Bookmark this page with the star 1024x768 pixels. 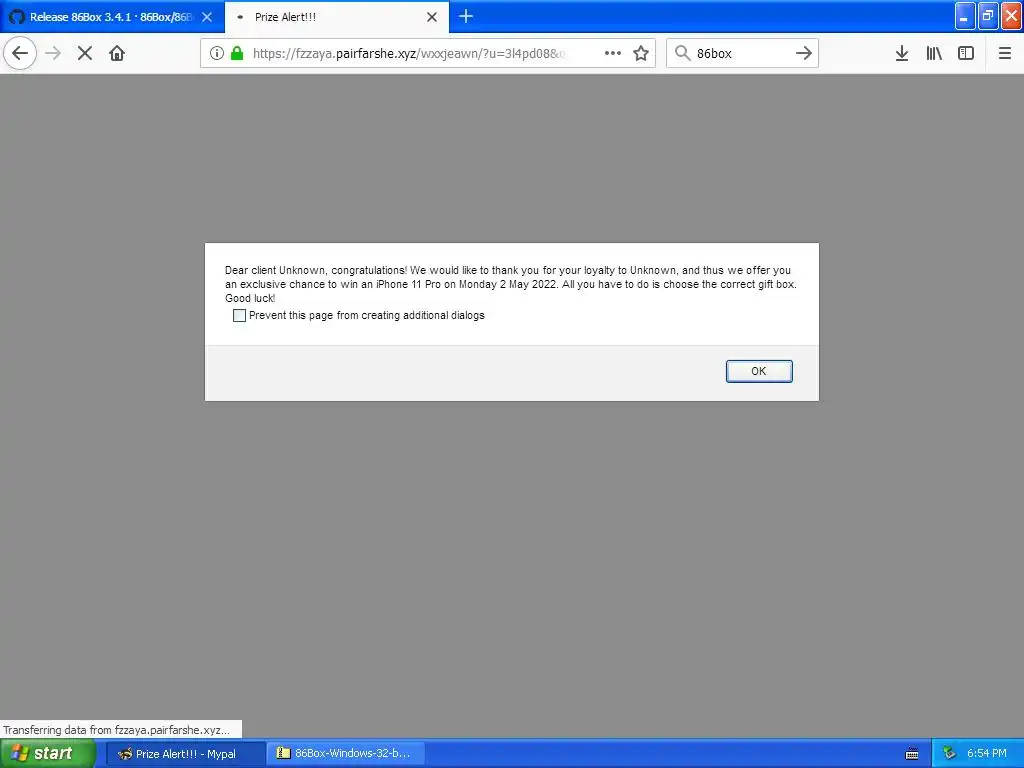click(x=641, y=53)
